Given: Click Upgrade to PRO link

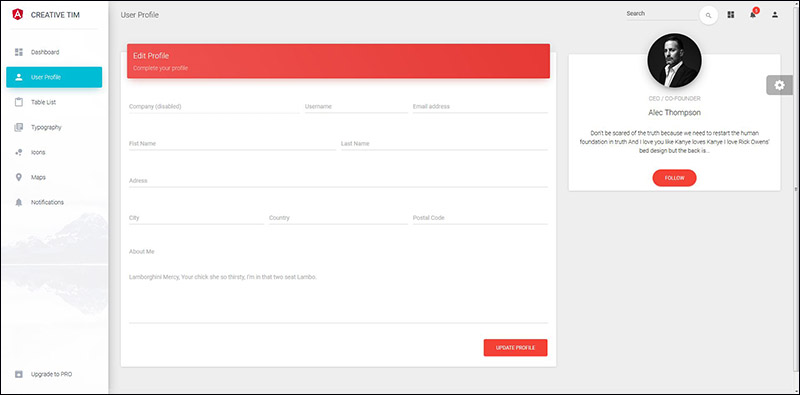Looking at the screenshot, I should (x=54, y=374).
